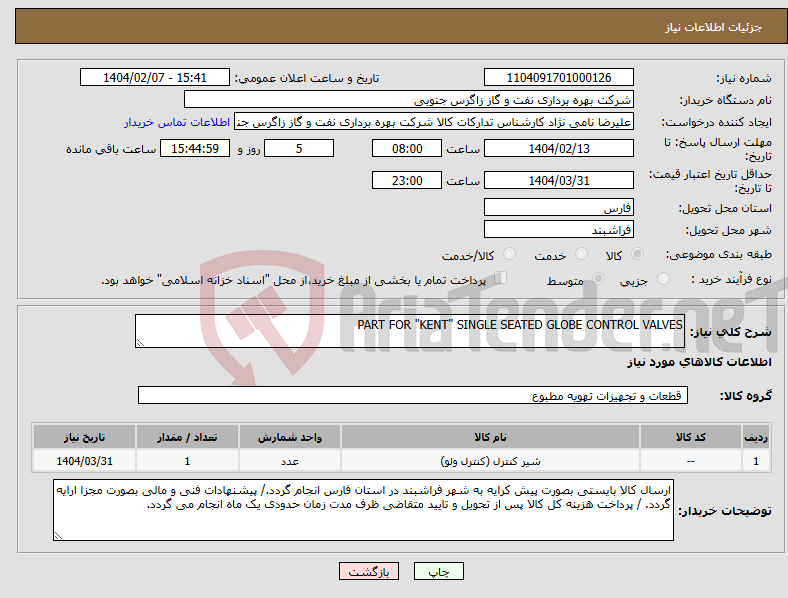Select the جزیی purchase type radio
788x598 pixels.
coord(663,278)
